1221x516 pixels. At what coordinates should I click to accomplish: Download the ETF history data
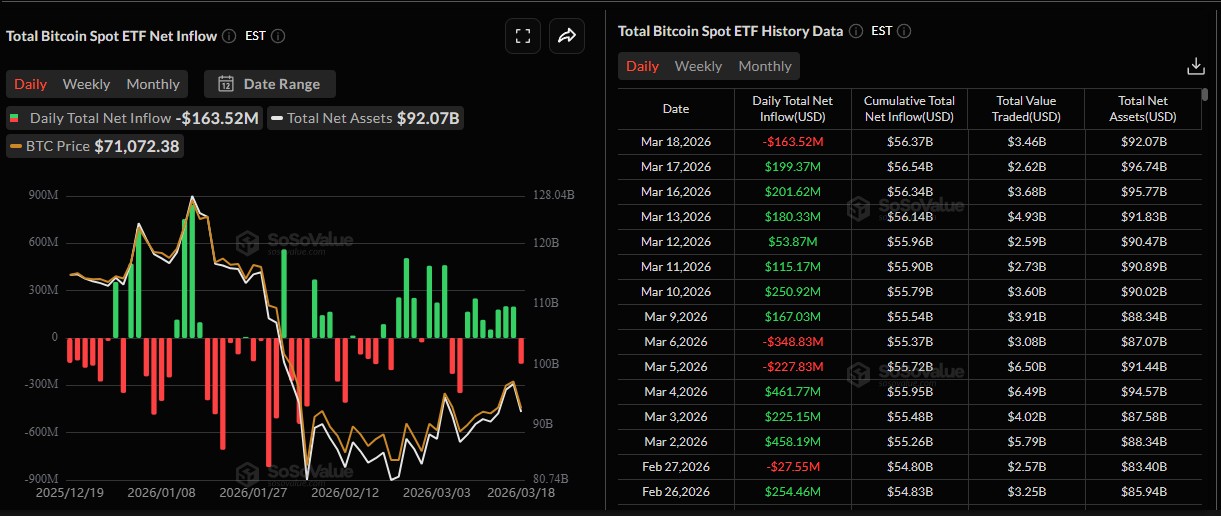coord(1195,66)
